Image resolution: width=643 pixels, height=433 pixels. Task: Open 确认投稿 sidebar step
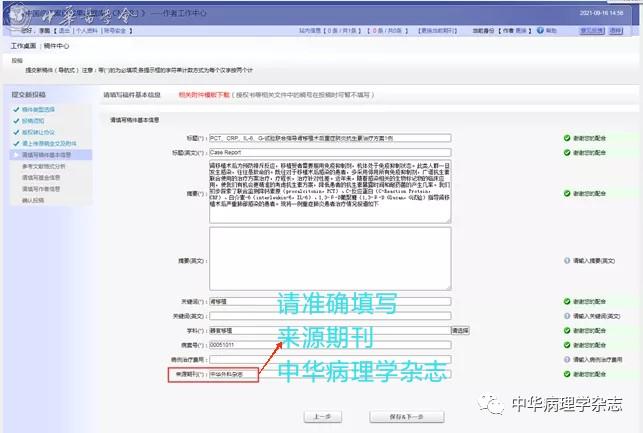tap(33, 200)
